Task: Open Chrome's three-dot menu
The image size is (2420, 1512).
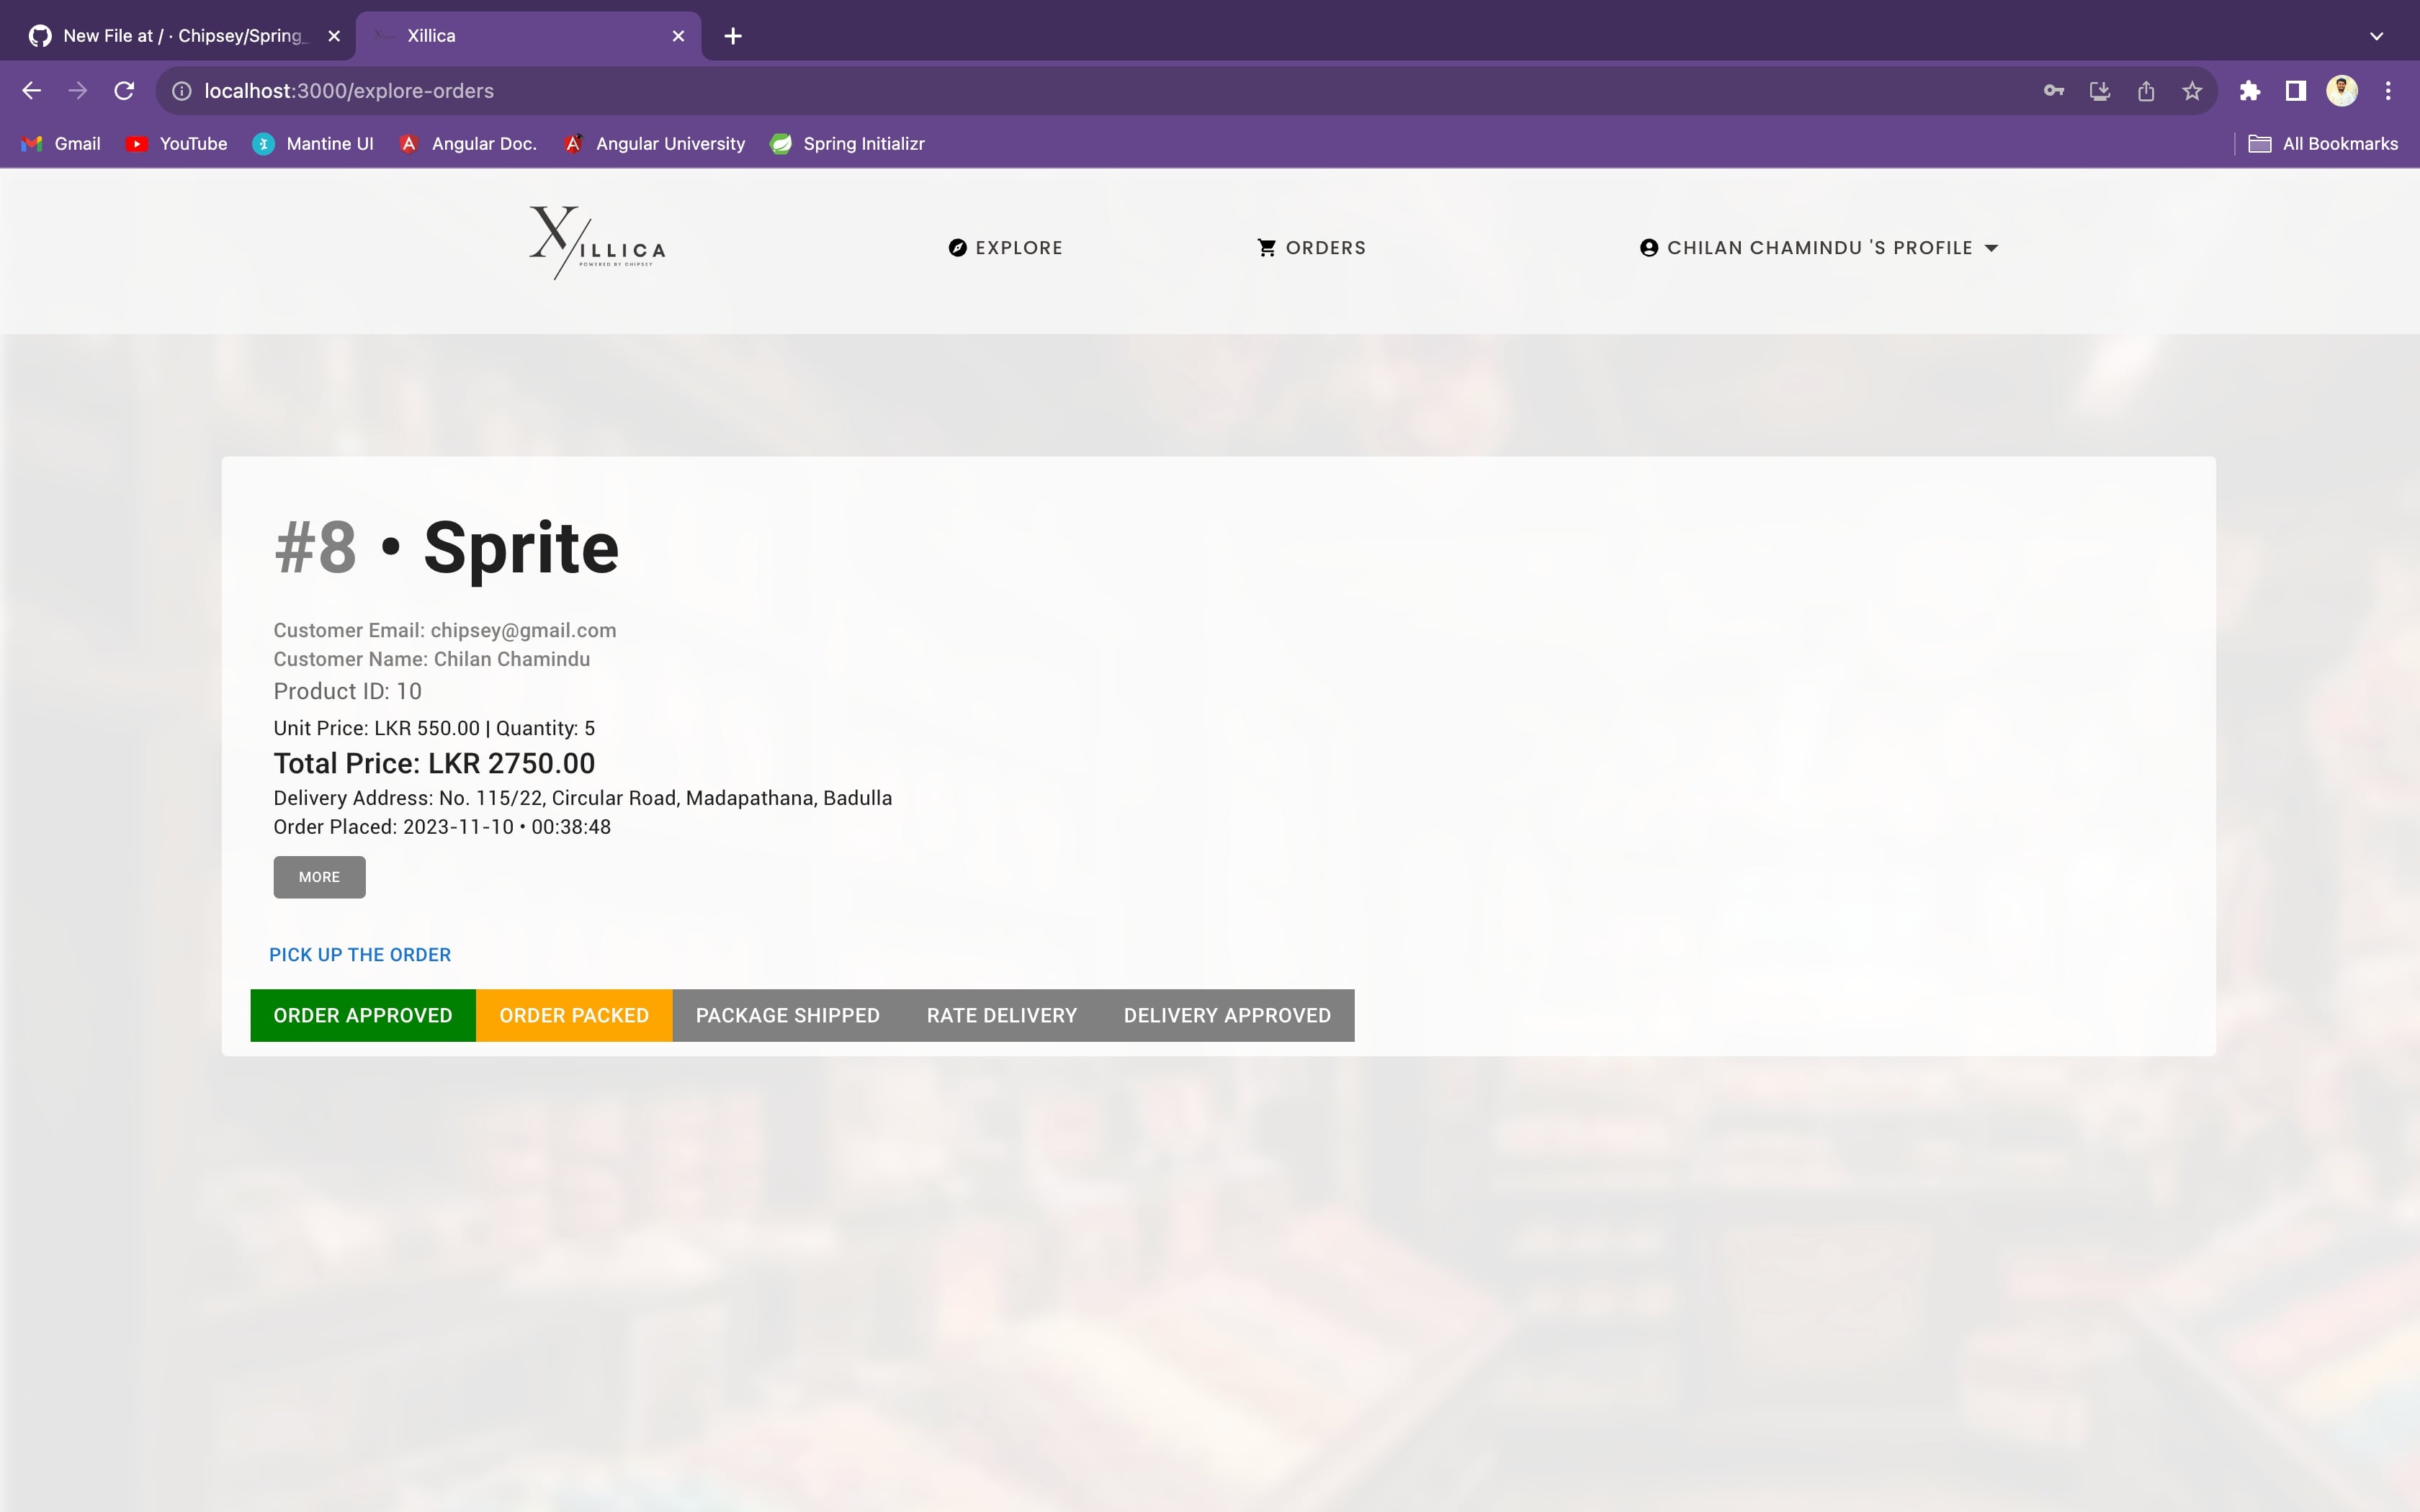Action: tap(2388, 91)
